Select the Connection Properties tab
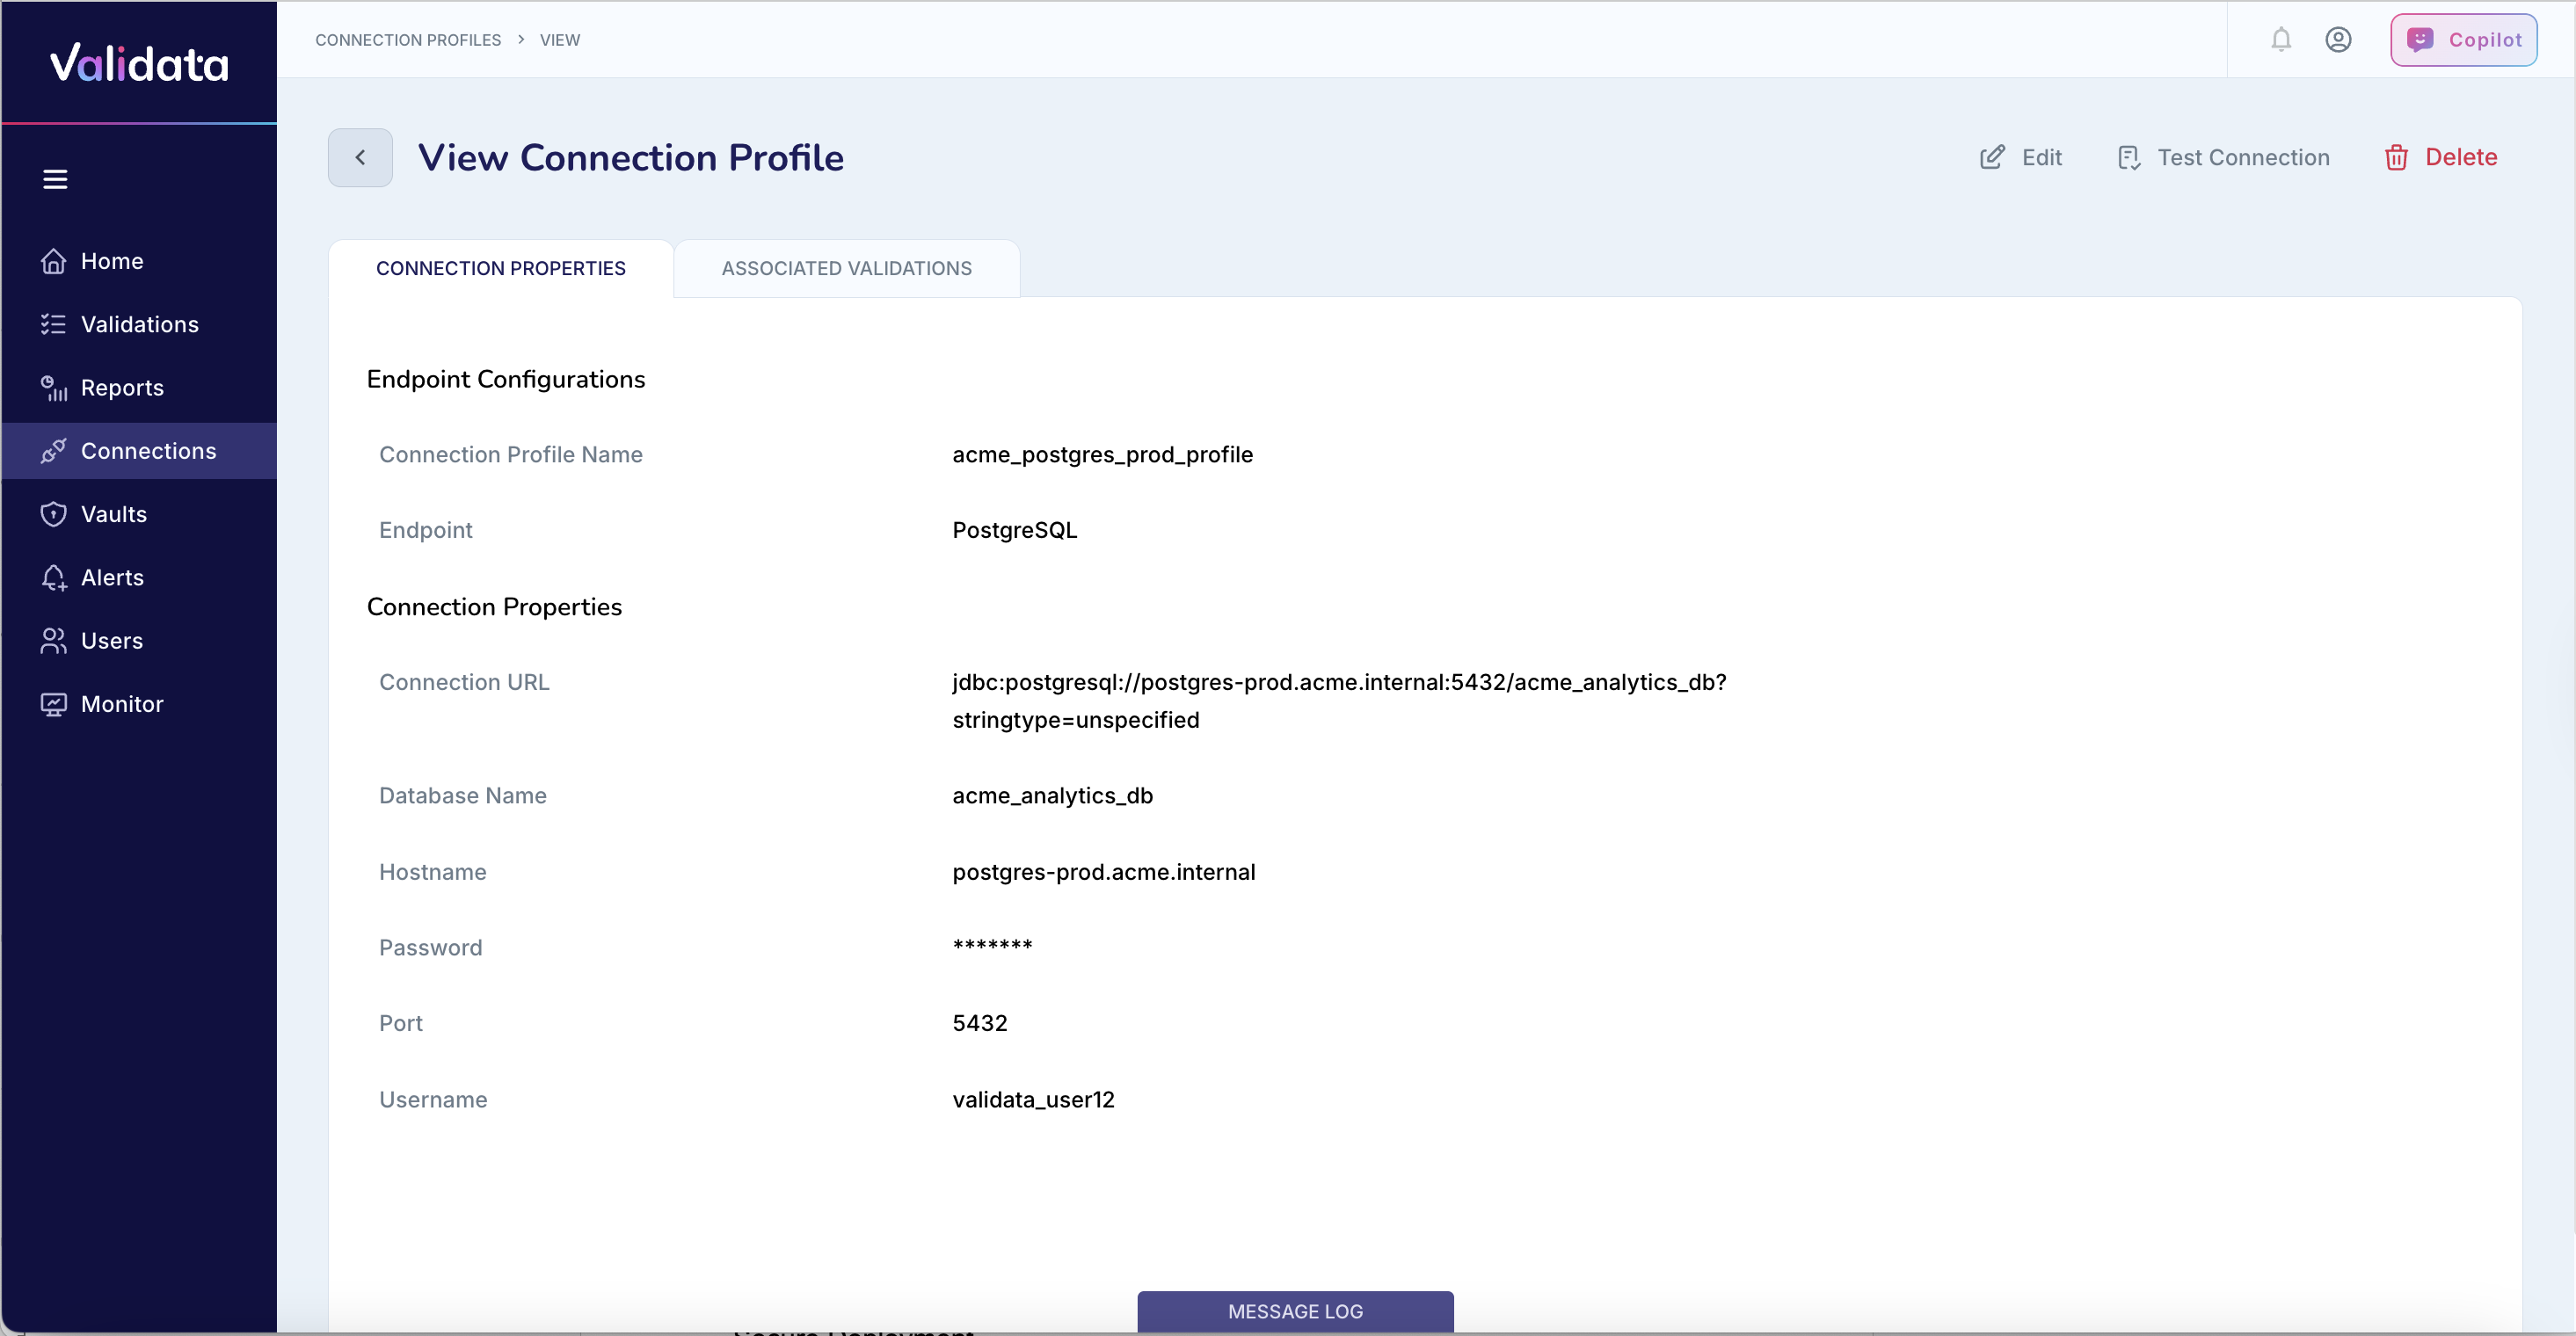This screenshot has height=1336, width=2576. tap(500, 268)
